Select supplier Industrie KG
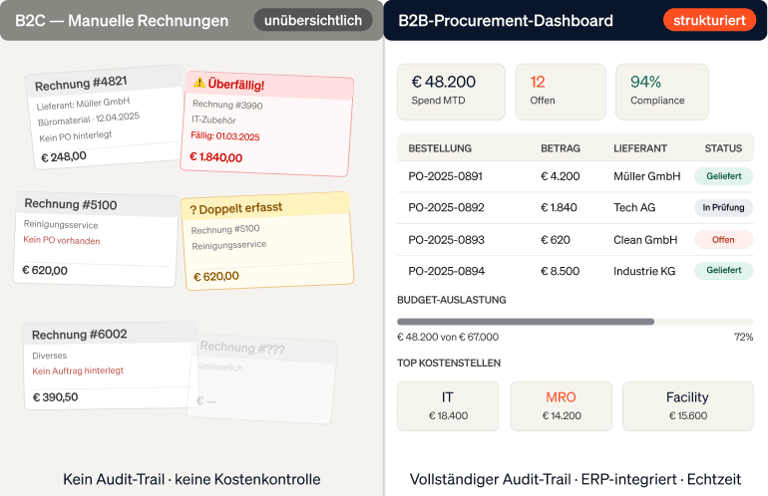 pos(644,271)
